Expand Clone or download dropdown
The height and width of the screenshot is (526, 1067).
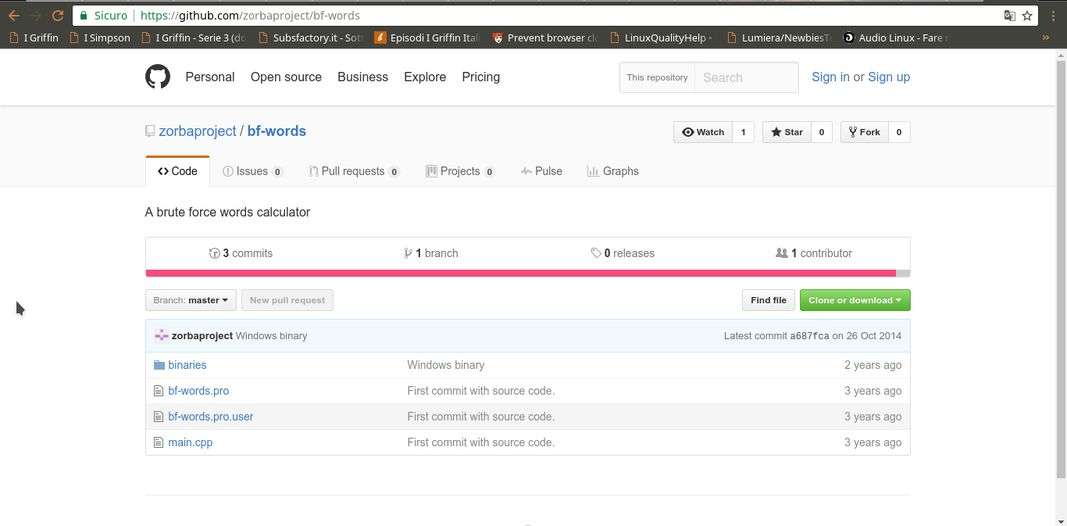855,300
